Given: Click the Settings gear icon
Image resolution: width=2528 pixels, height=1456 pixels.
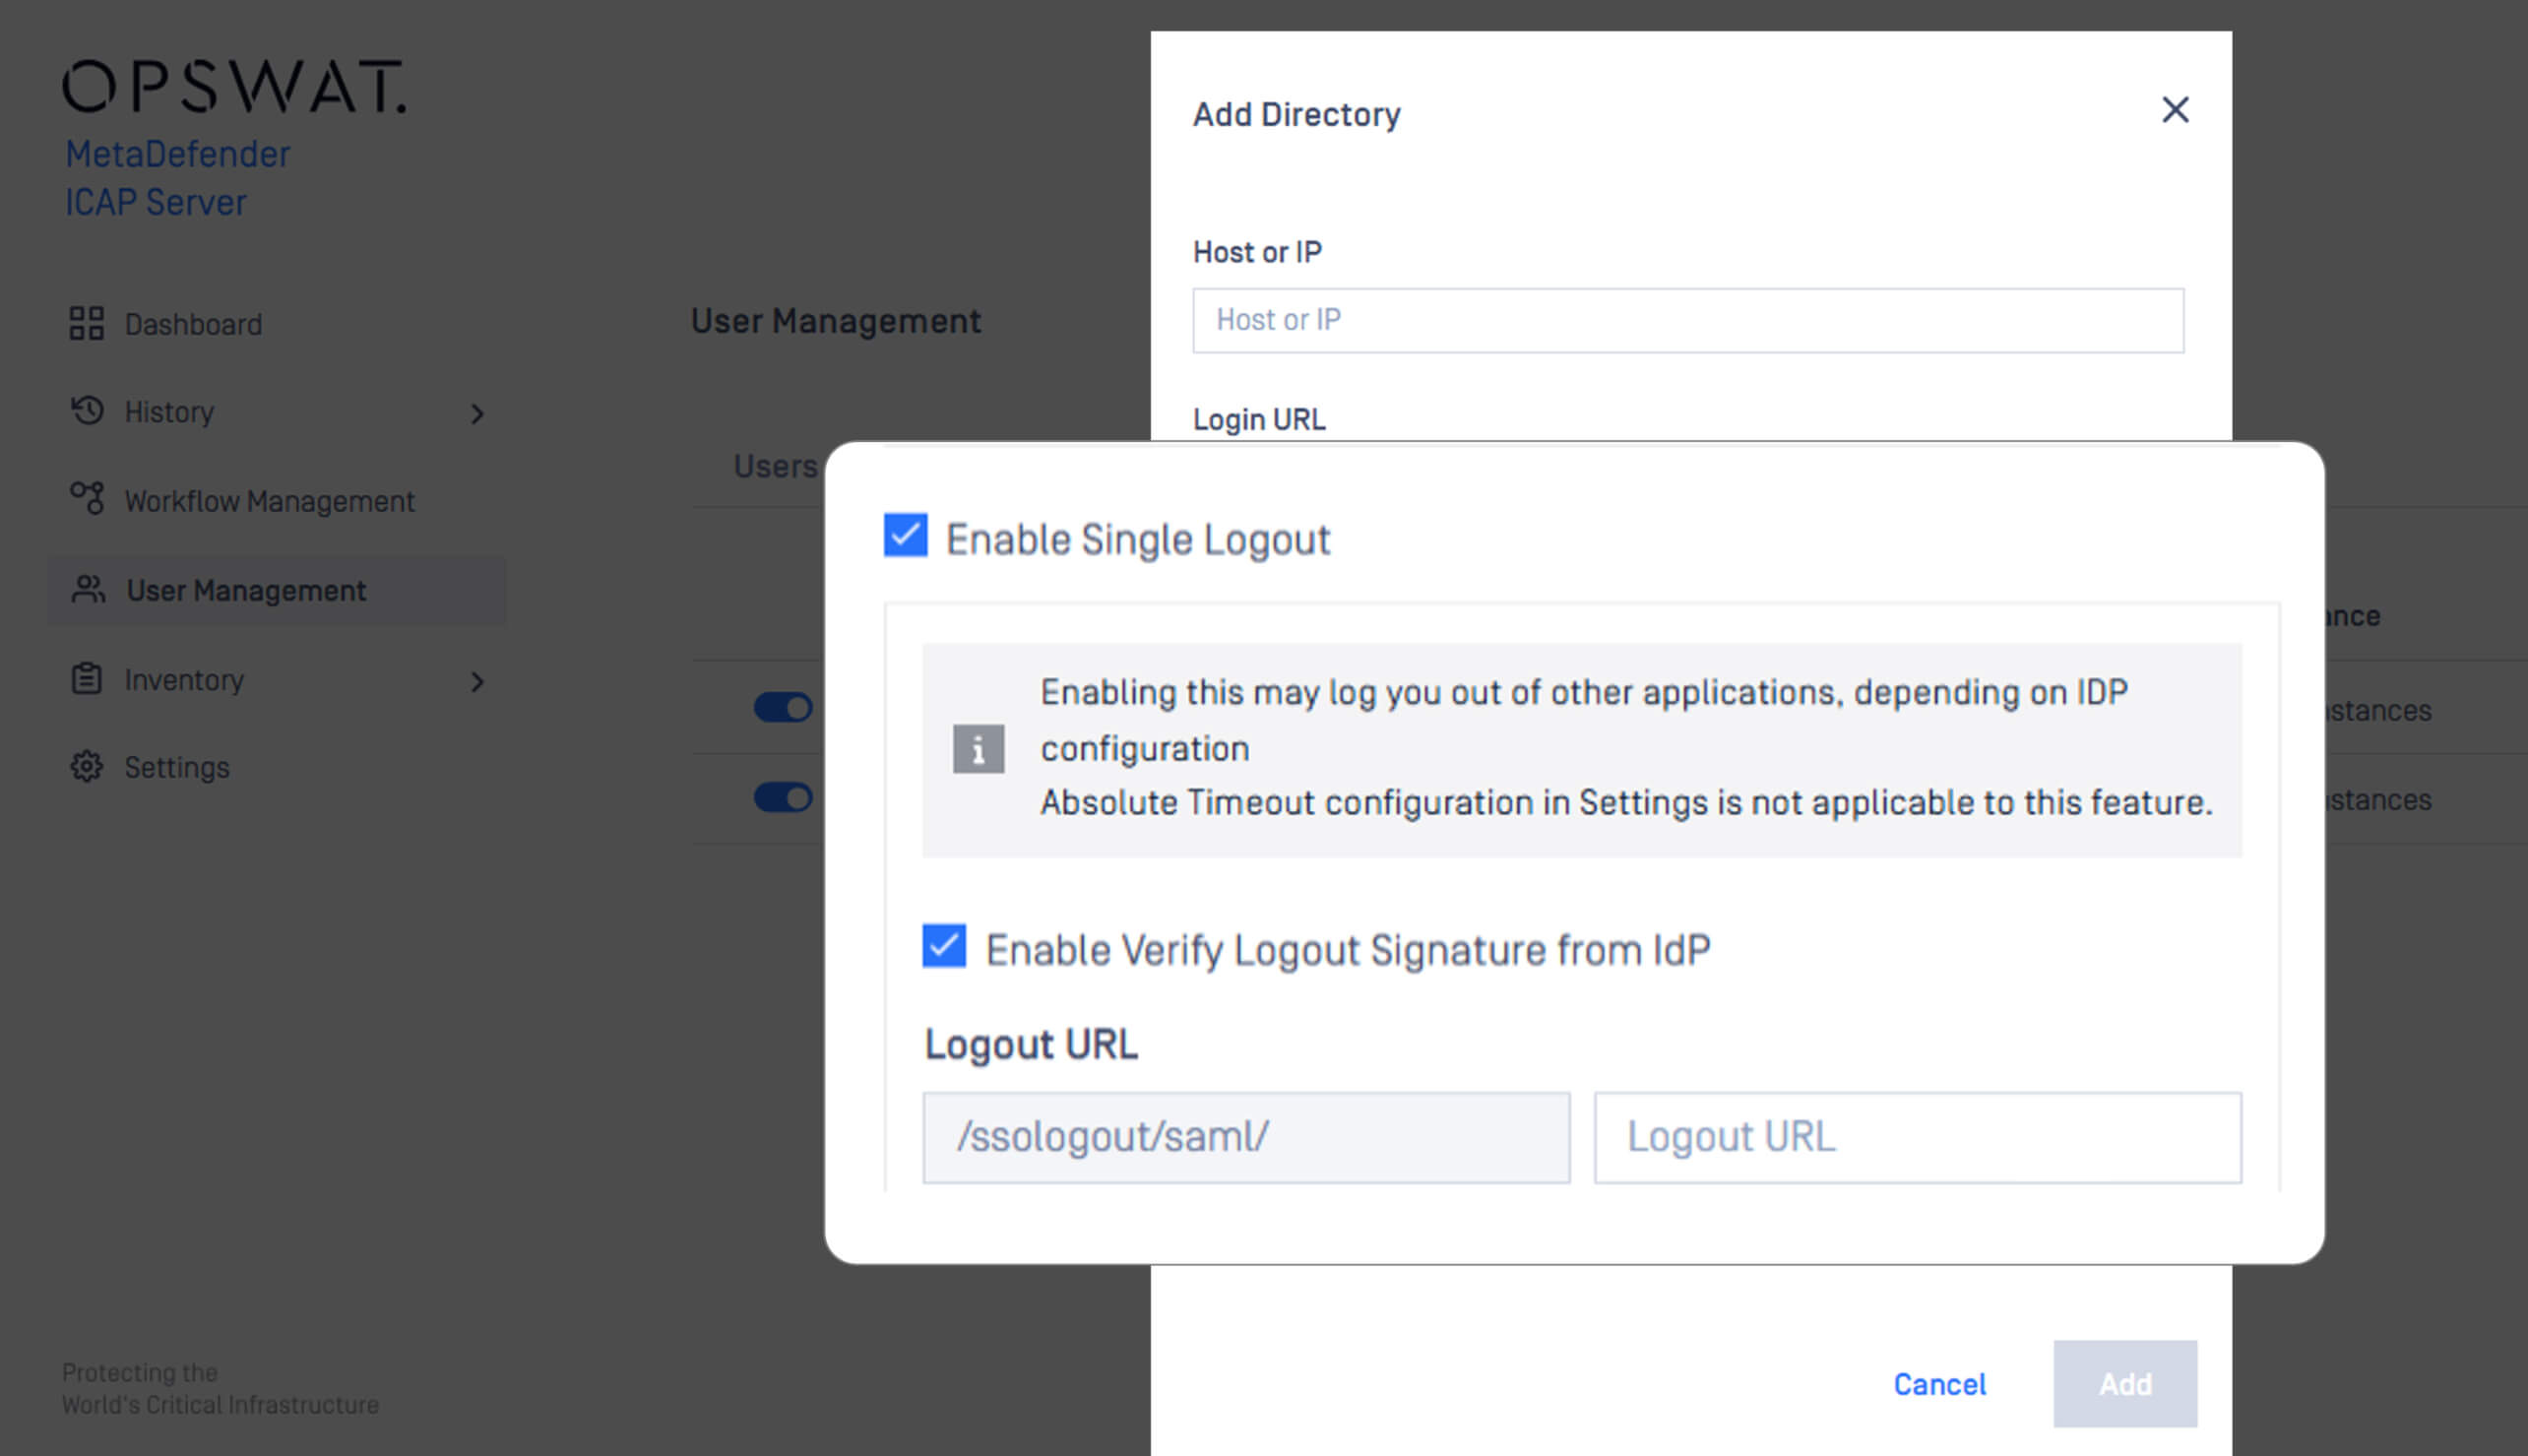Looking at the screenshot, I should click(x=87, y=767).
